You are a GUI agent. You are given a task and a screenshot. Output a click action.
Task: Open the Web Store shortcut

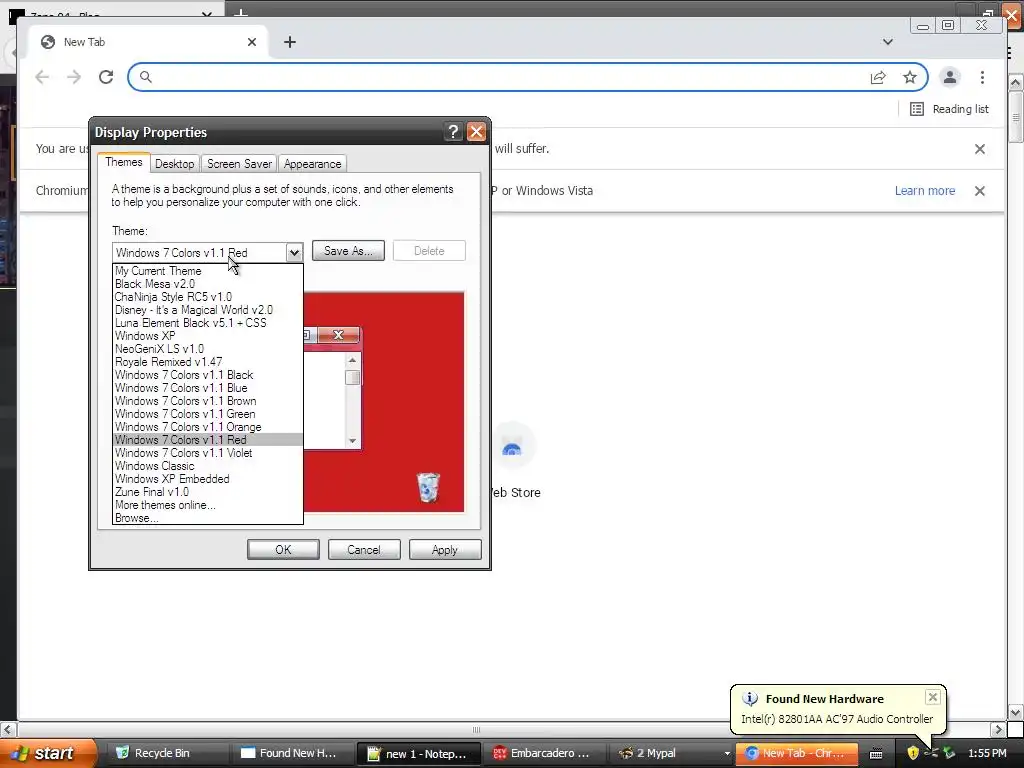coord(513,461)
